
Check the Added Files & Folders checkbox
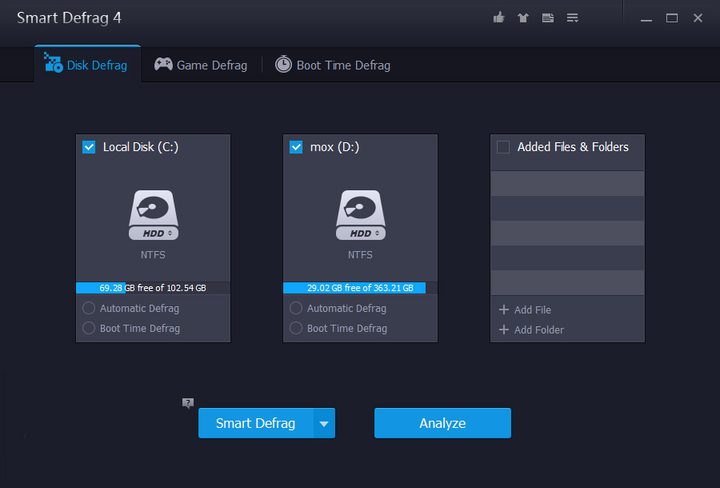[x=503, y=147]
